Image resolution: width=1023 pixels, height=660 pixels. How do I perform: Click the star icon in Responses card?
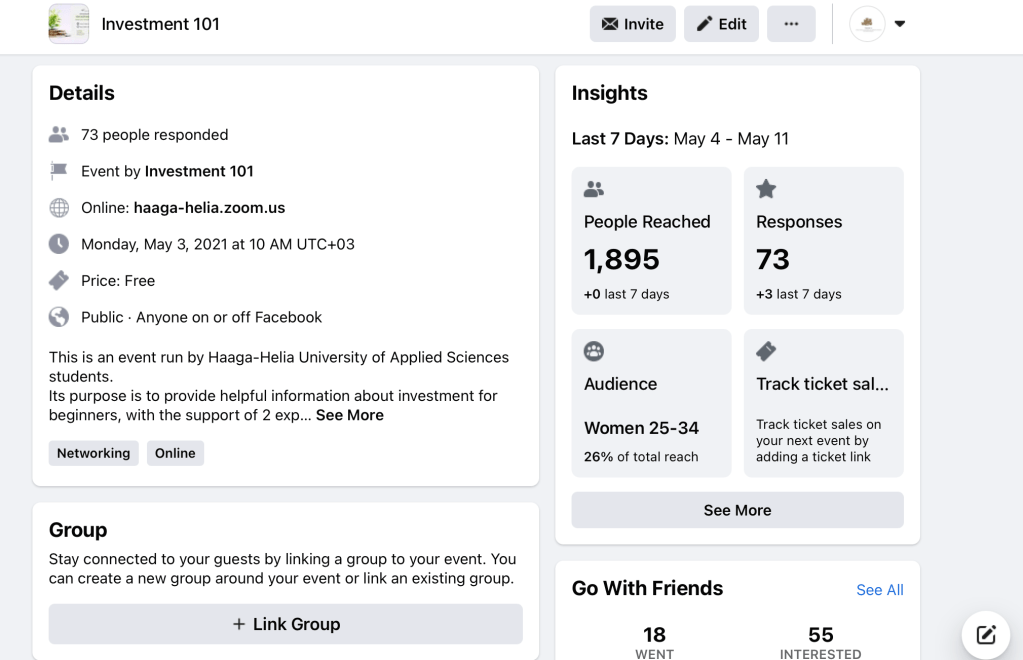tap(766, 188)
